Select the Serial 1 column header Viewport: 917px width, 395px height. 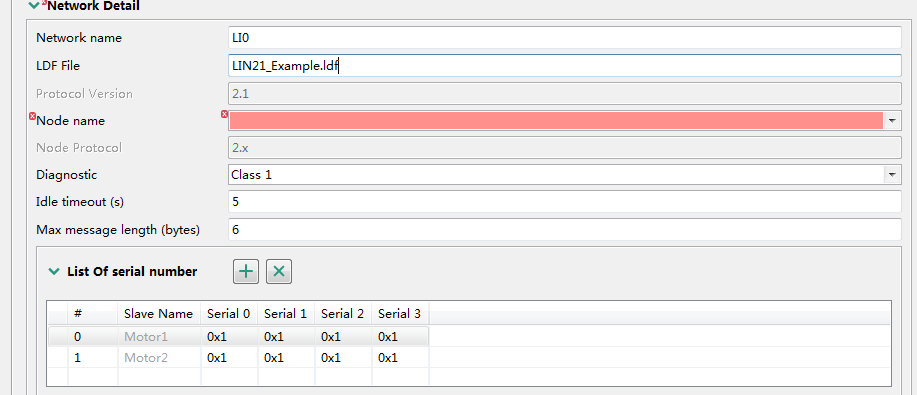coord(285,314)
